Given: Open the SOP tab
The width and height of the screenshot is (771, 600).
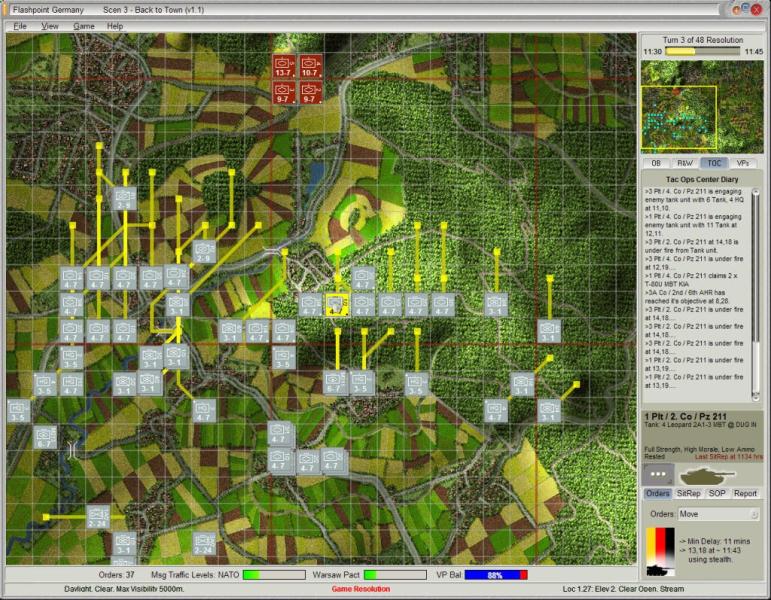Looking at the screenshot, I should click(x=716, y=493).
